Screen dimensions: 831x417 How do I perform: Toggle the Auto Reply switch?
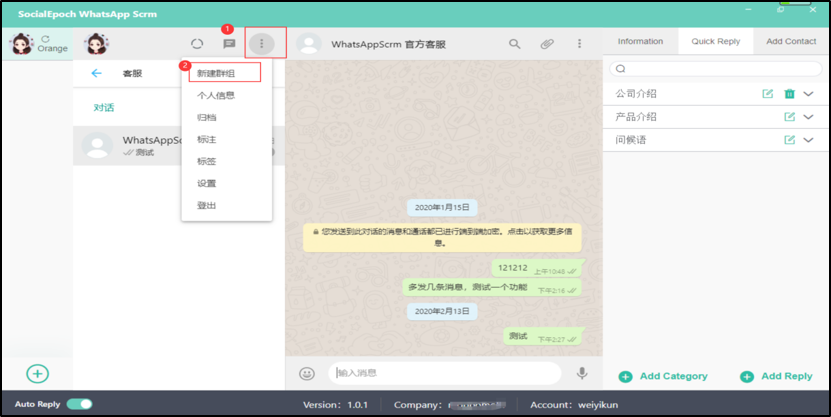(79, 404)
